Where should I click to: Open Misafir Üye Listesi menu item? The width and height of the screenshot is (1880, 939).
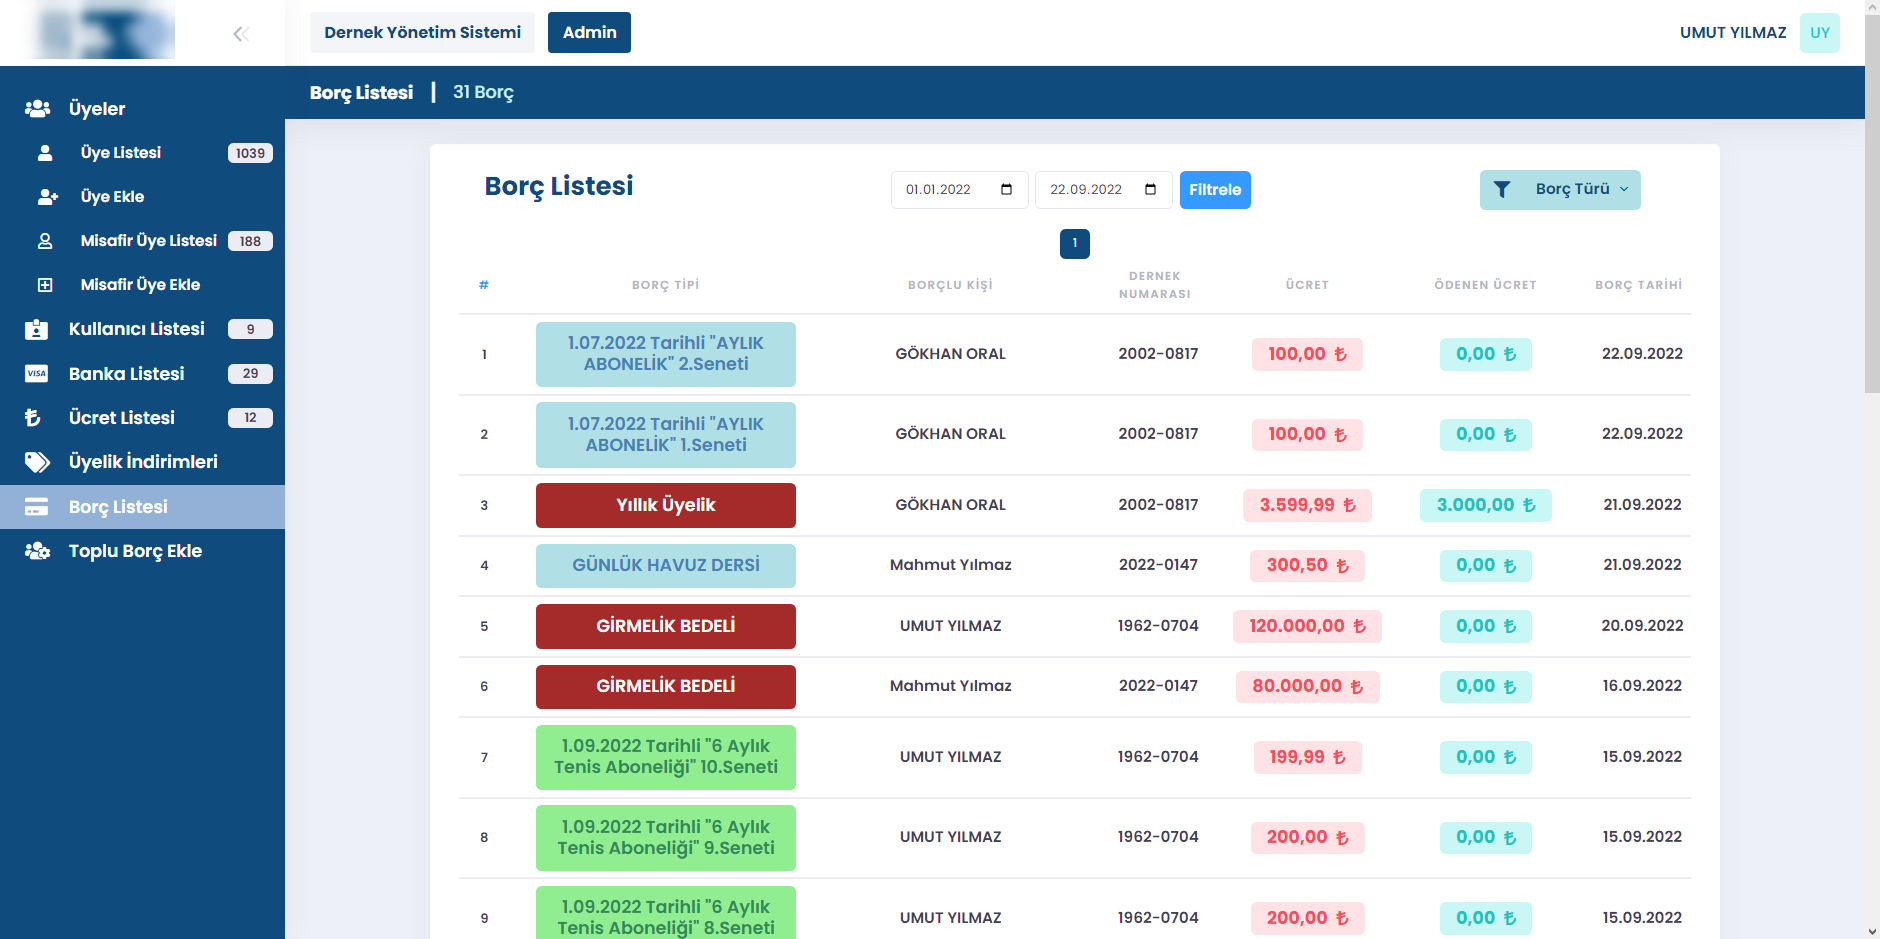click(148, 241)
